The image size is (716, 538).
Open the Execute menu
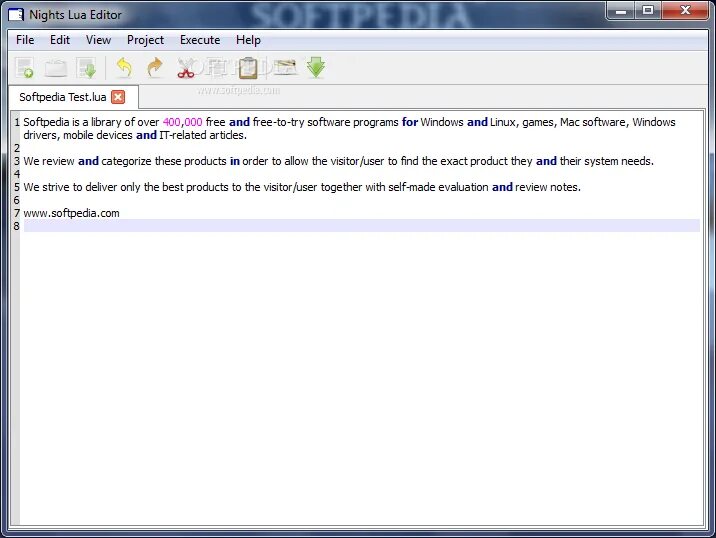click(200, 40)
